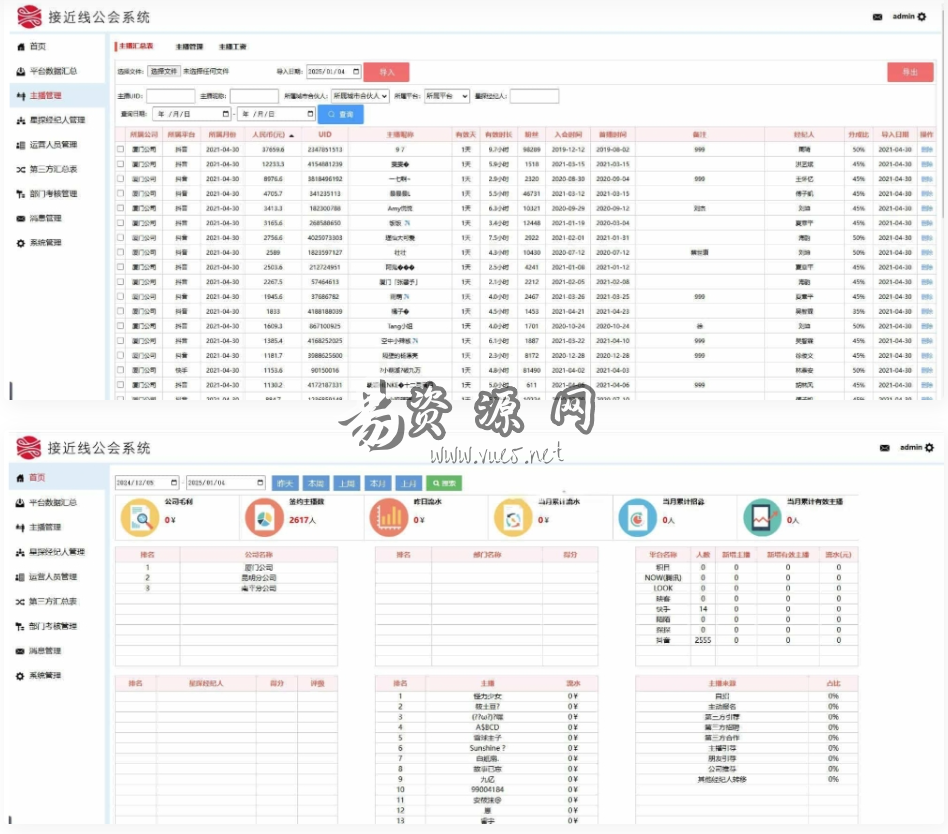948x834 pixels.
Task: Filter the dashboard by 本月
Action: pyautogui.click(x=378, y=483)
